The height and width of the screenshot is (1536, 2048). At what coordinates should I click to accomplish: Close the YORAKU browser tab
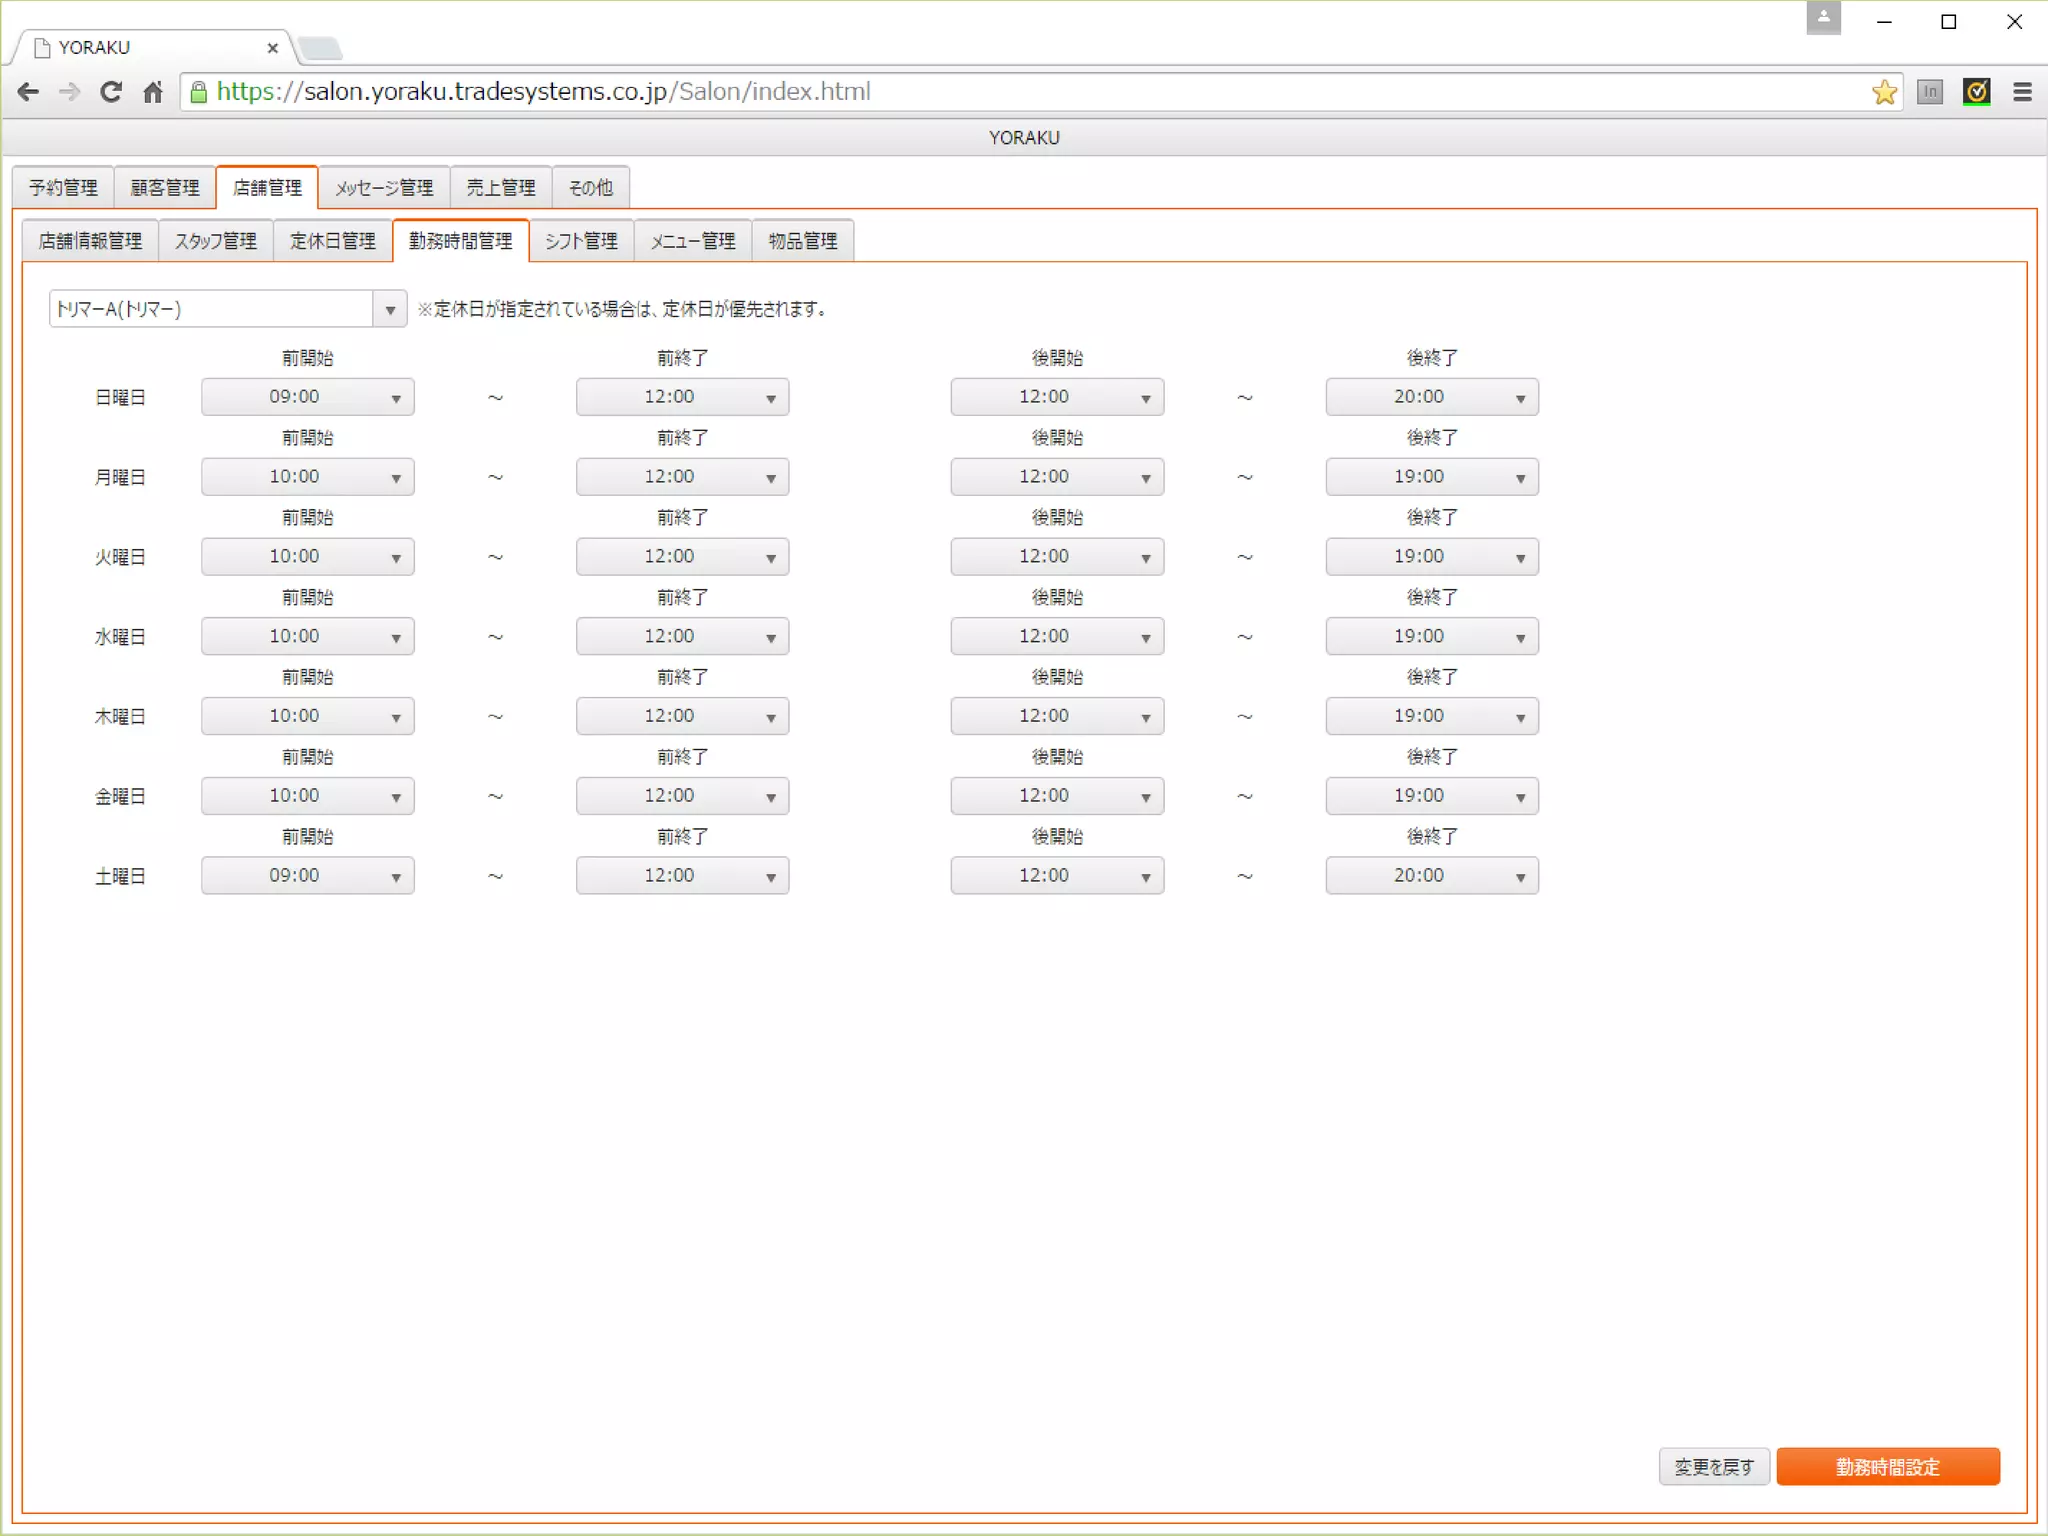272,48
